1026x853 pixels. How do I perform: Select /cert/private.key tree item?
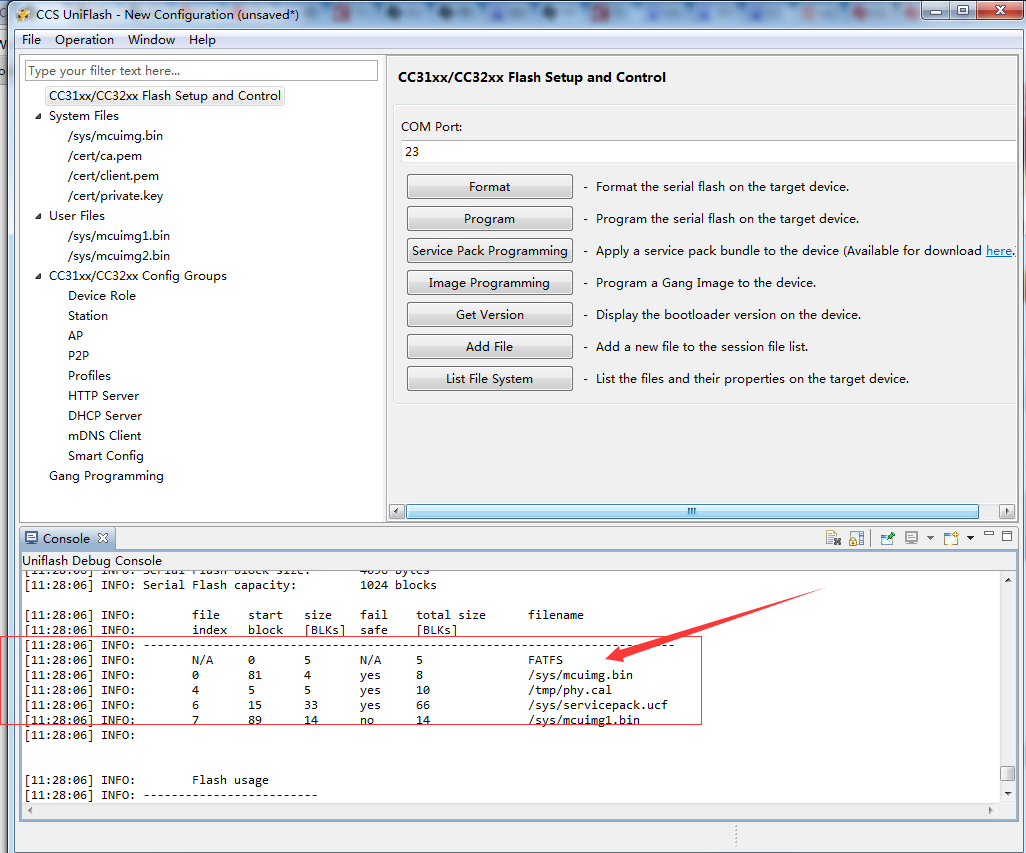(115, 196)
